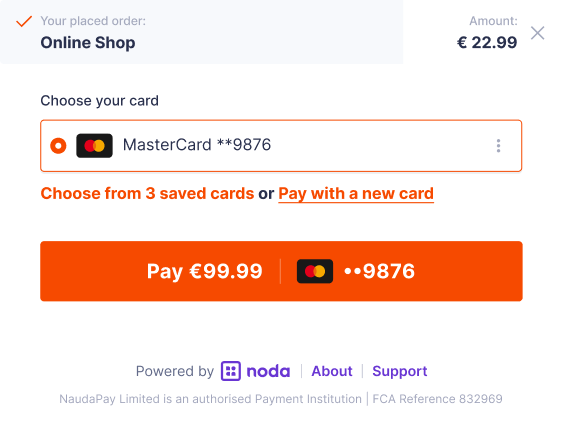
Task: Click MasterCard logo inside the pay button
Action: coord(315,271)
